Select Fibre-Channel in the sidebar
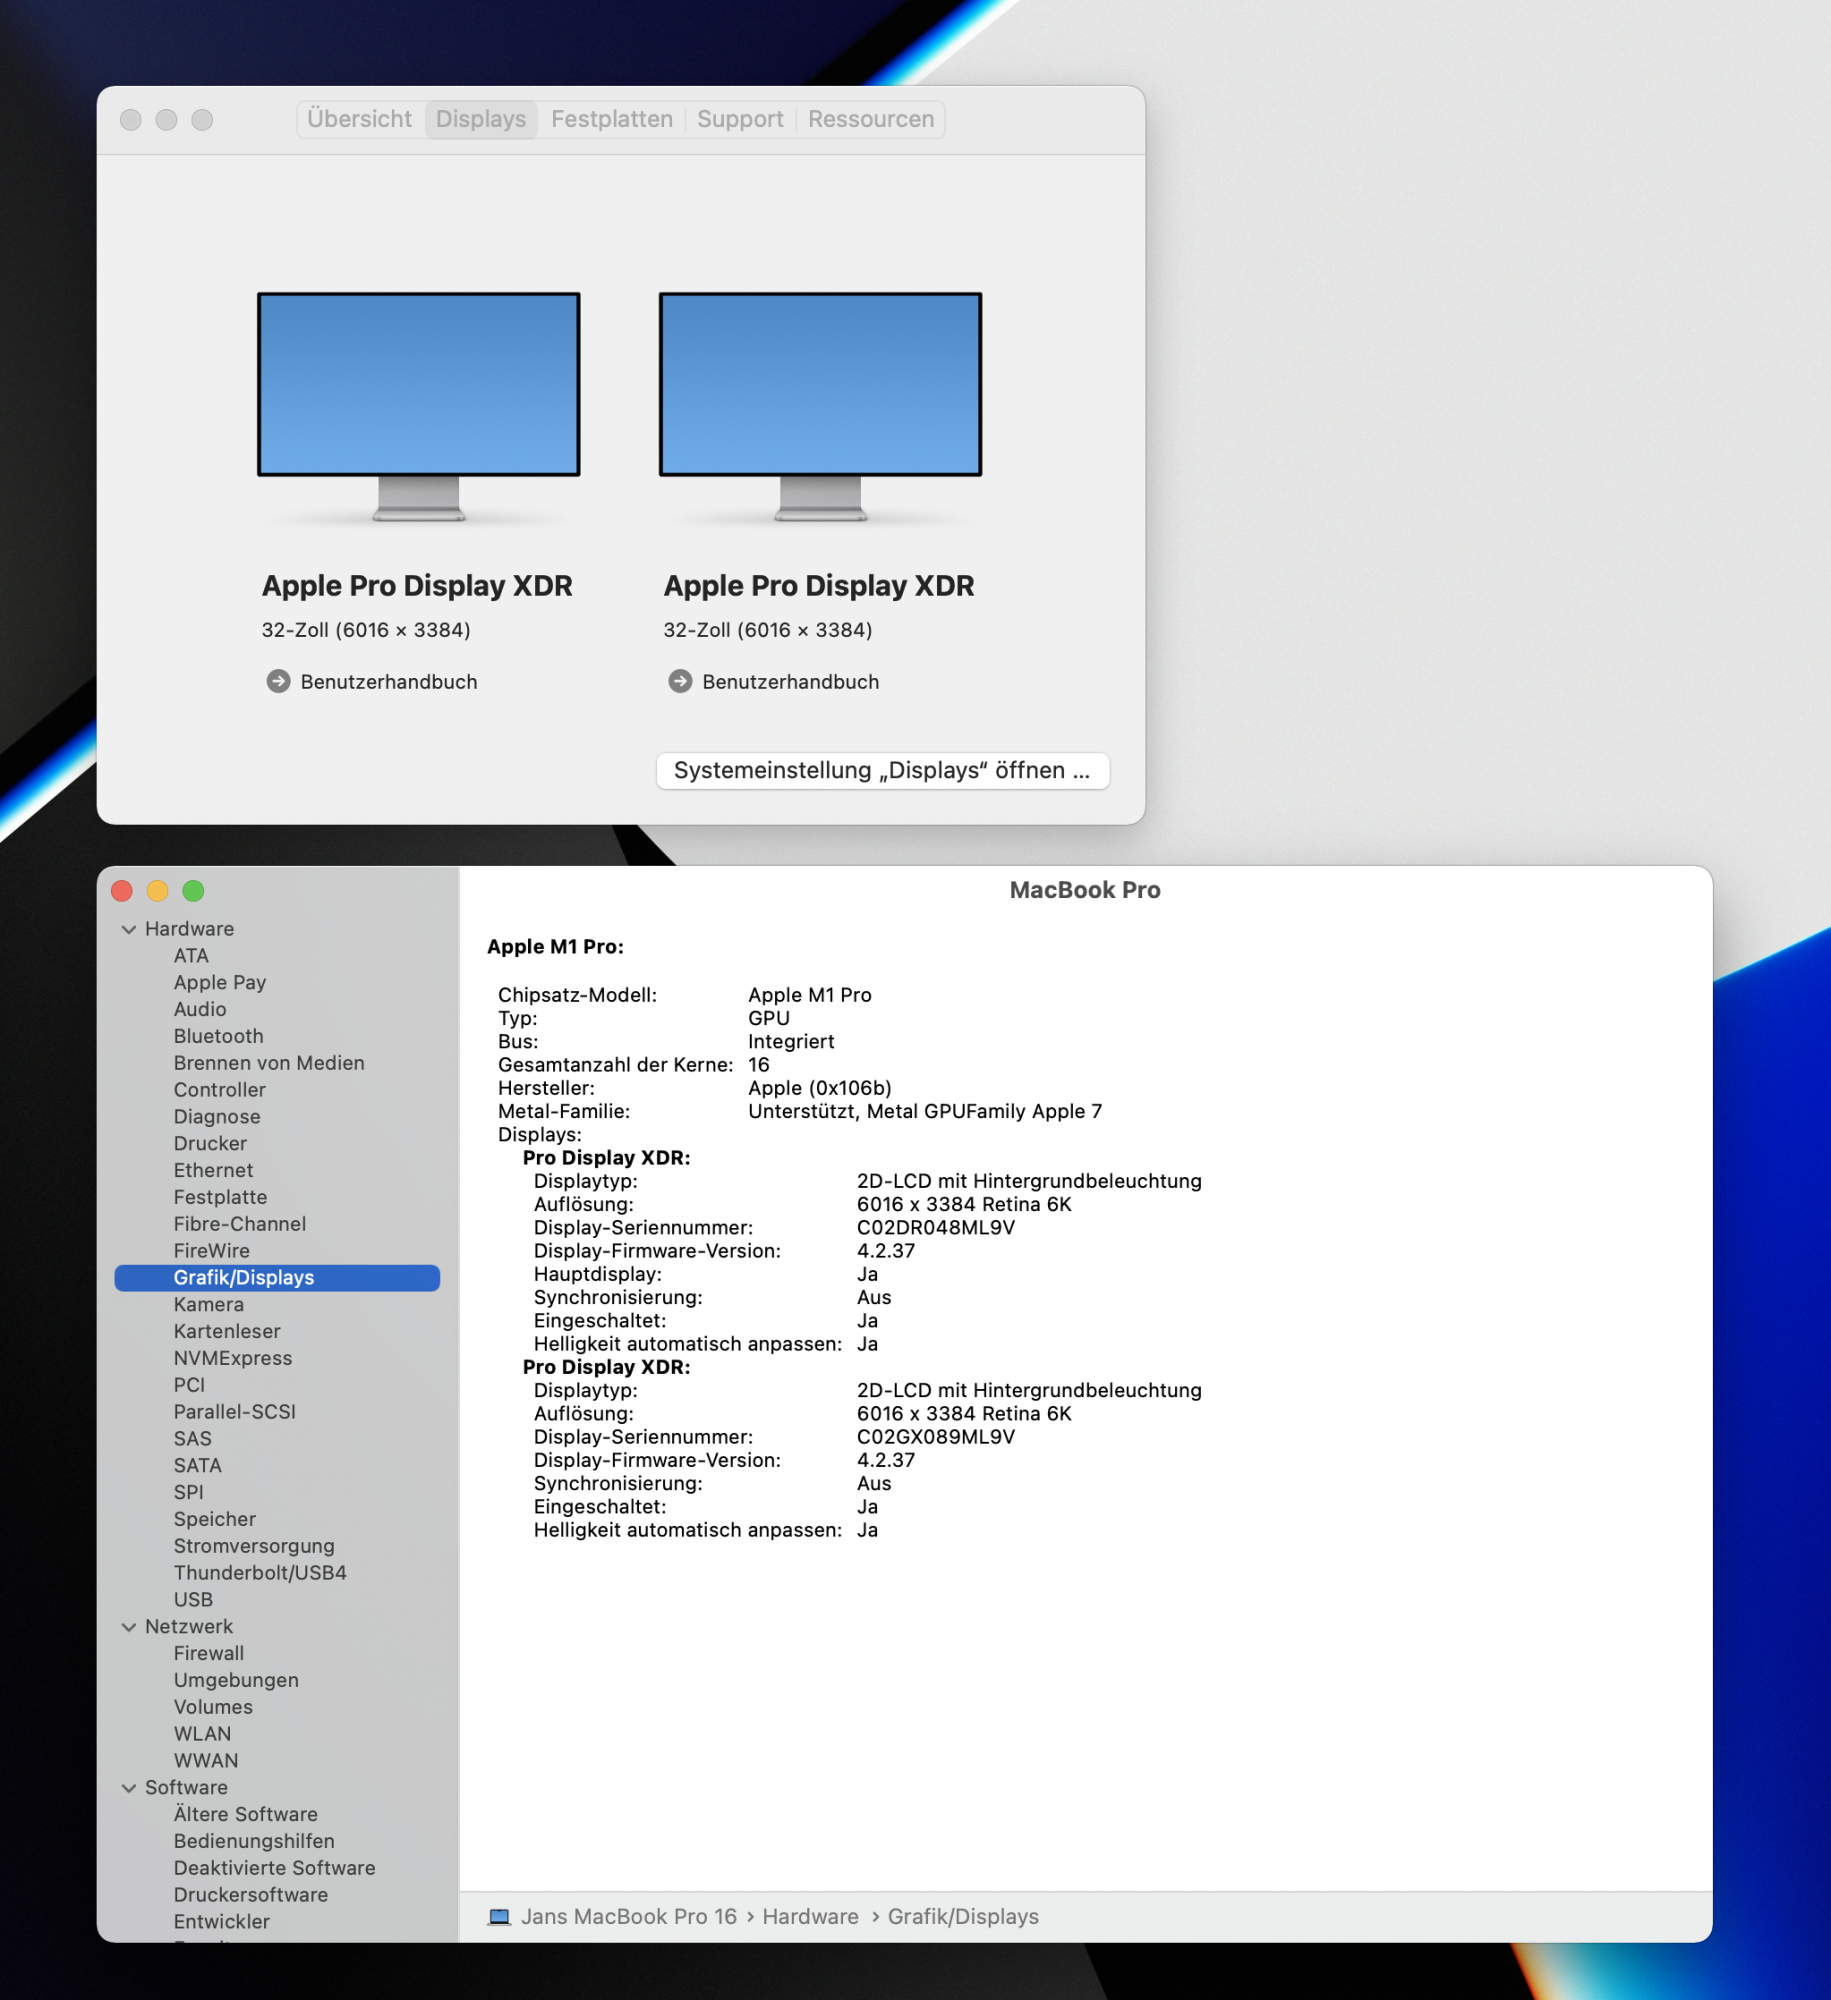The width and height of the screenshot is (1831, 2000). pos(240,1224)
